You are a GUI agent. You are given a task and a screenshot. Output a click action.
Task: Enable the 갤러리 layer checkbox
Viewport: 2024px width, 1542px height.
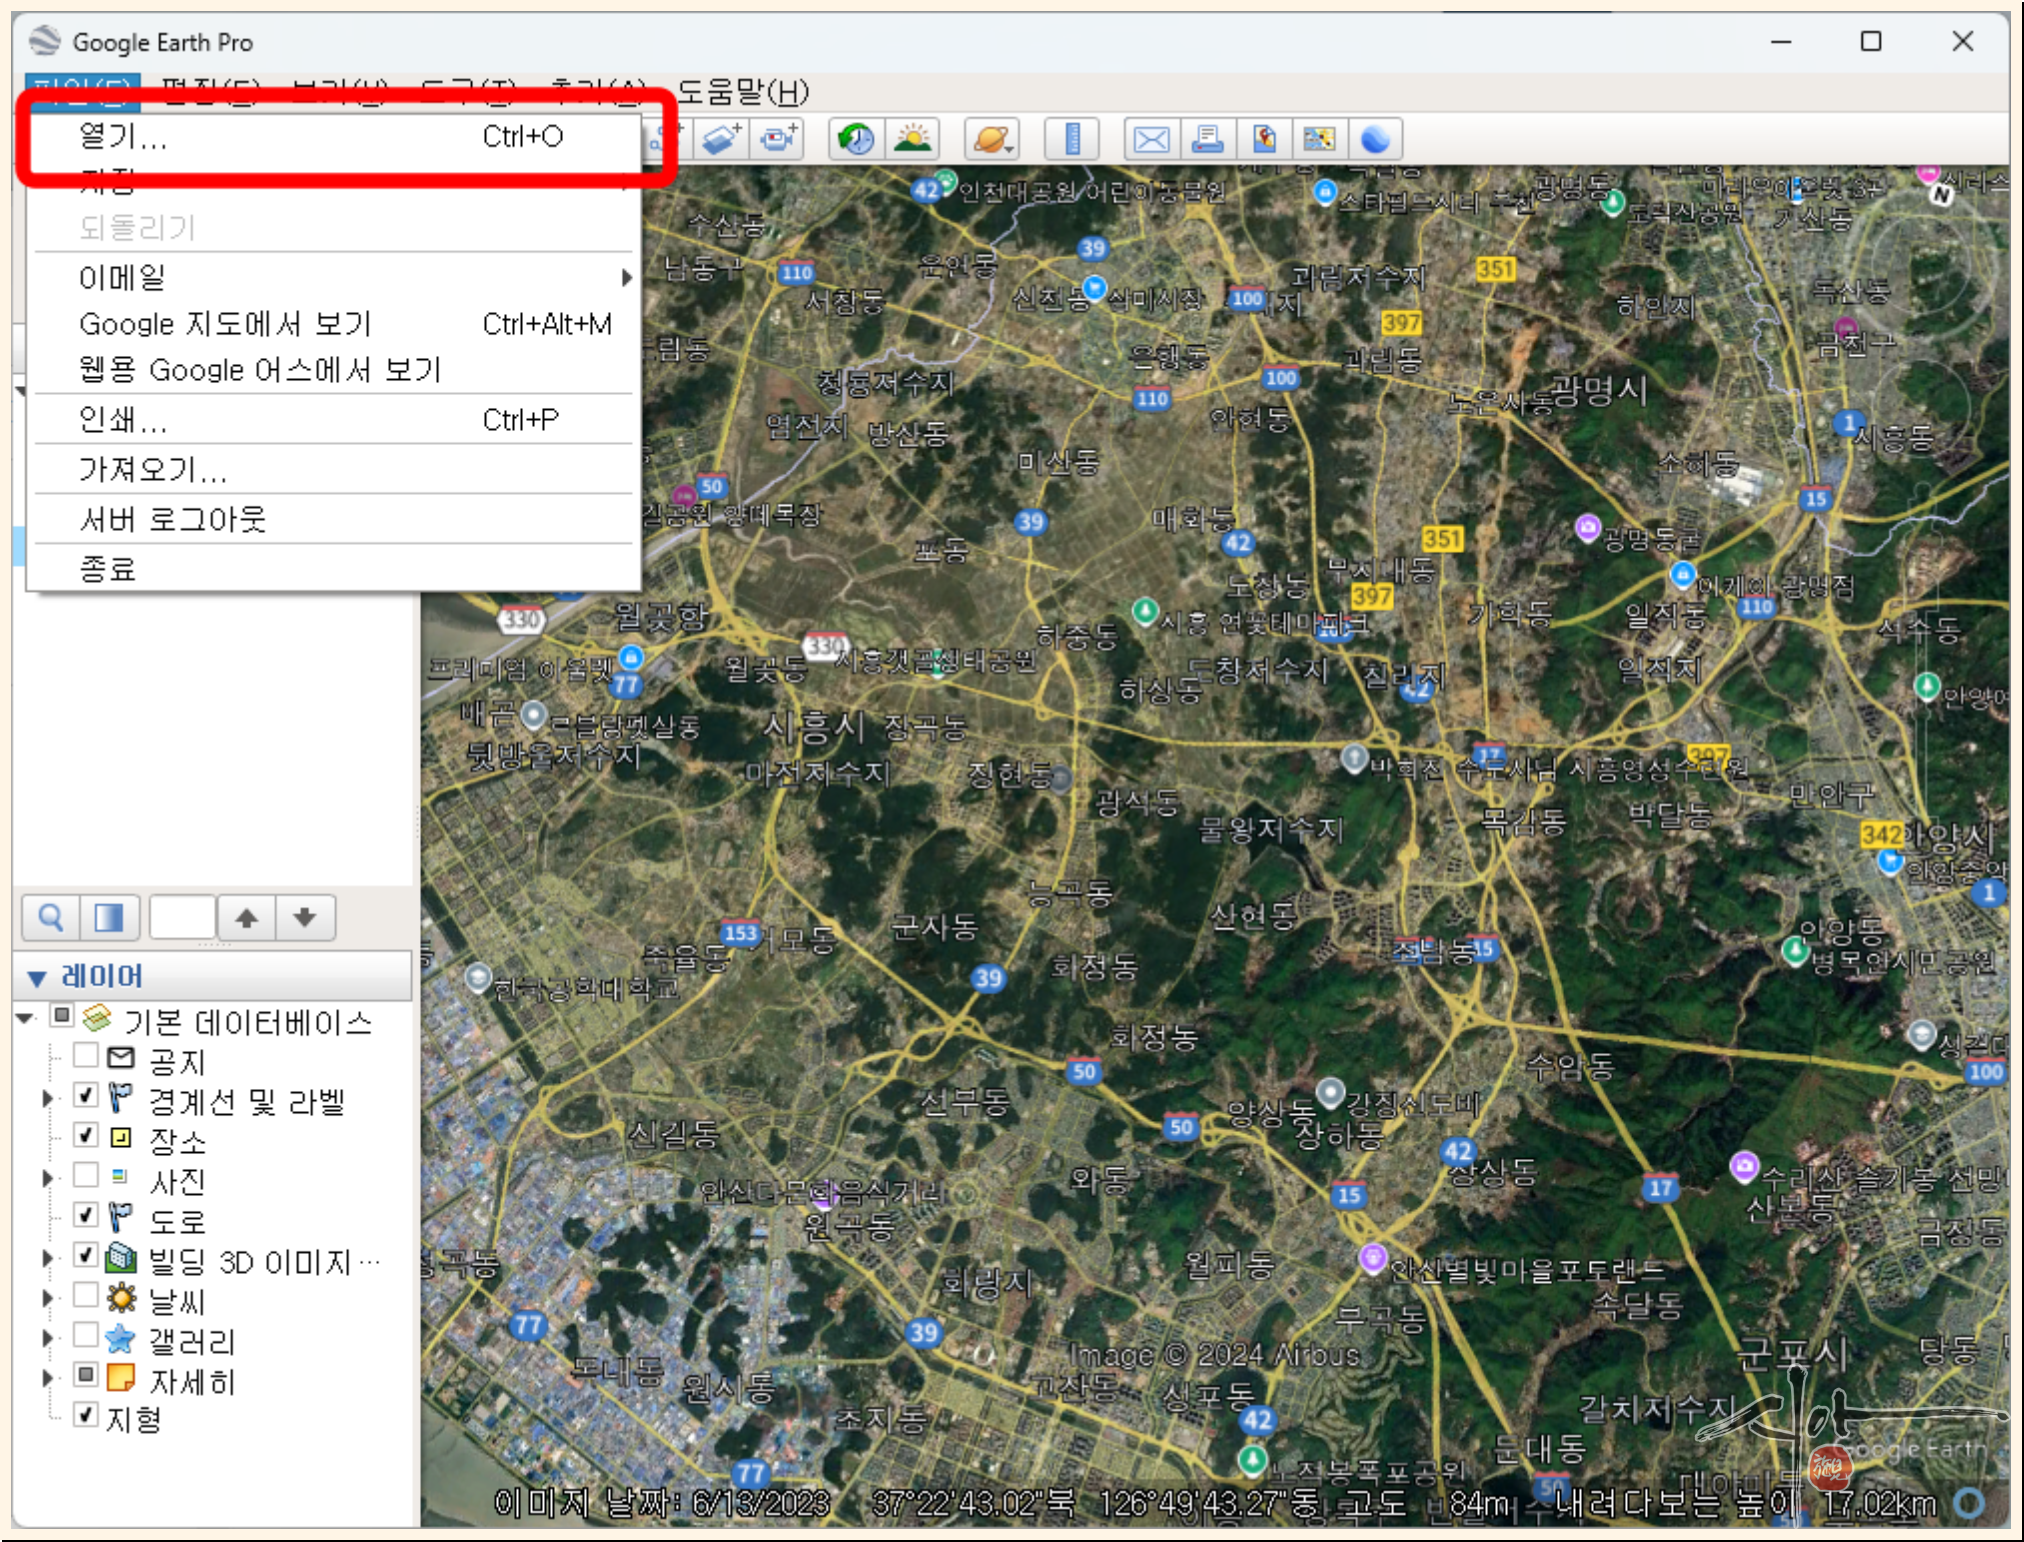(x=86, y=1335)
